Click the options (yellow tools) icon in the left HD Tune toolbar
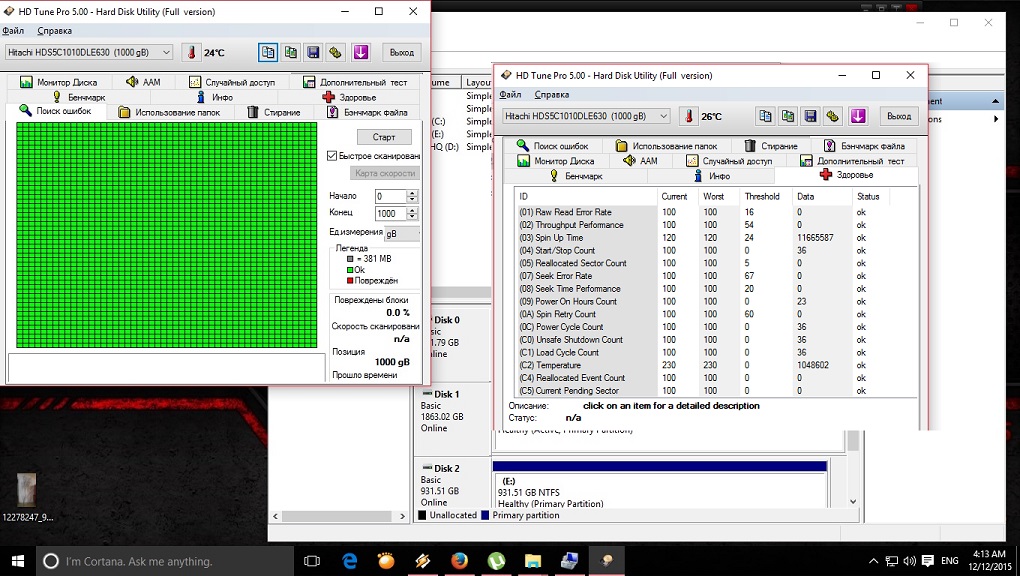The height and width of the screenshot is (576, 1020). click(x=336, y=52)
